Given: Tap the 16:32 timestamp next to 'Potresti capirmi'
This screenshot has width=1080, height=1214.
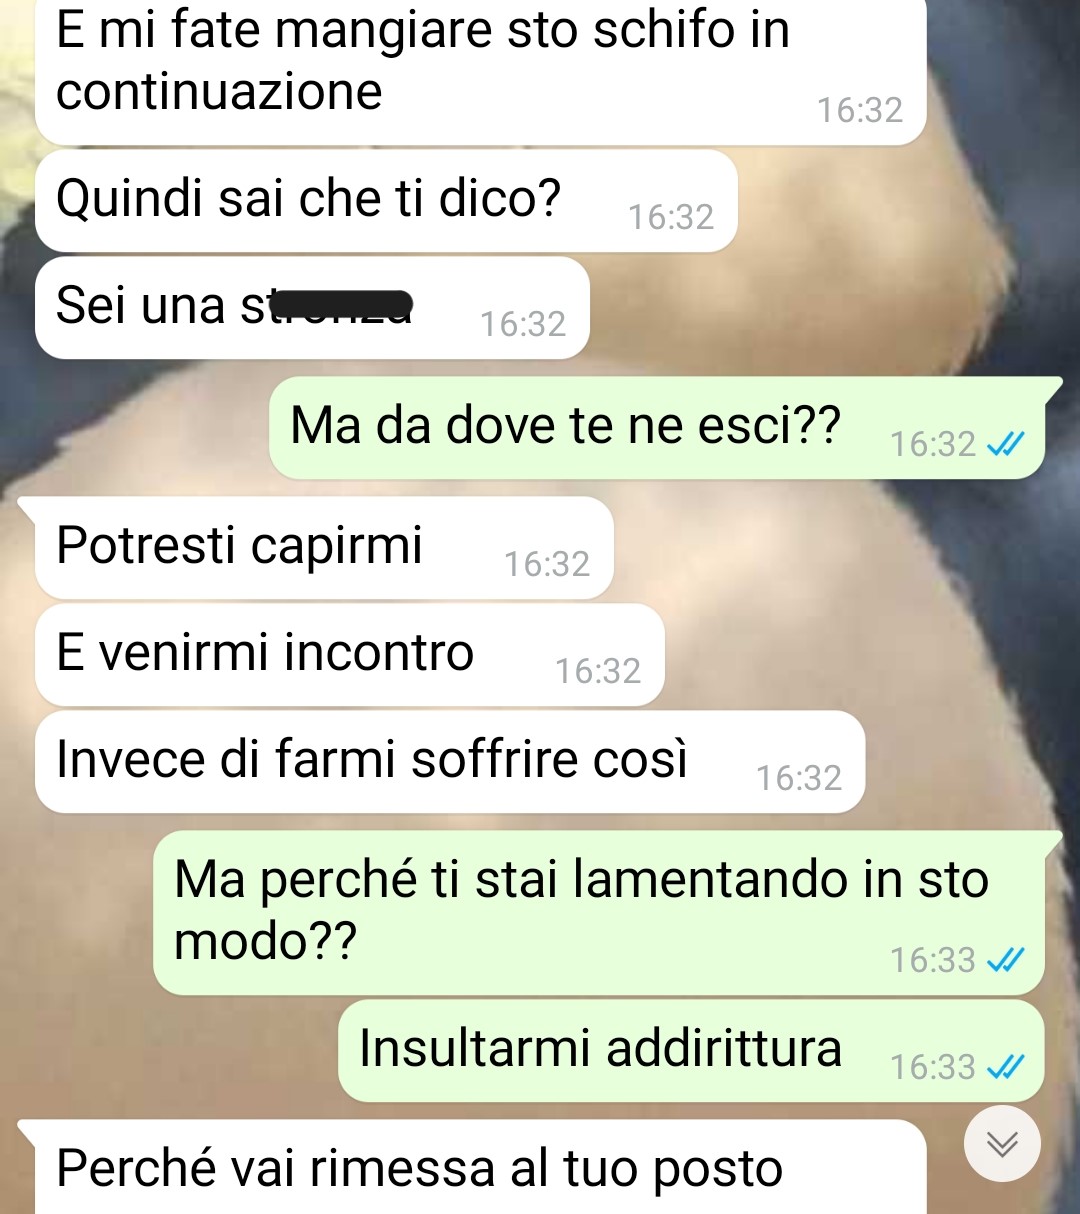Looking at the screenshot, I should [x=547, y=564].
